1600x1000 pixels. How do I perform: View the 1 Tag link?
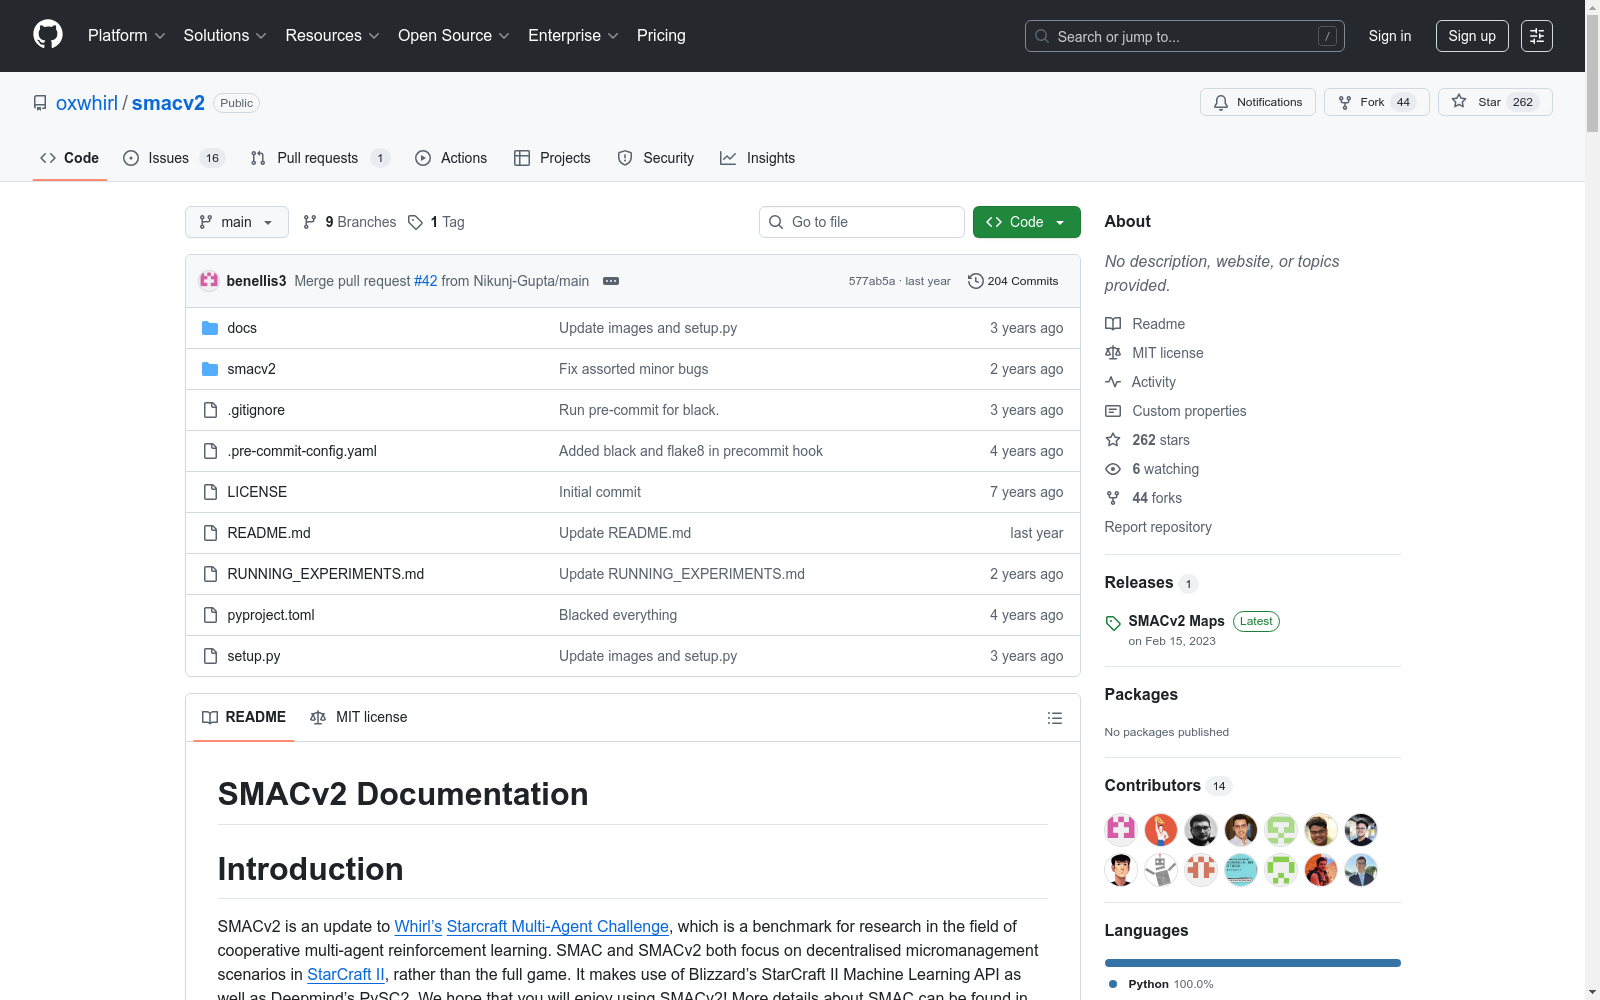tap(437, 222)
